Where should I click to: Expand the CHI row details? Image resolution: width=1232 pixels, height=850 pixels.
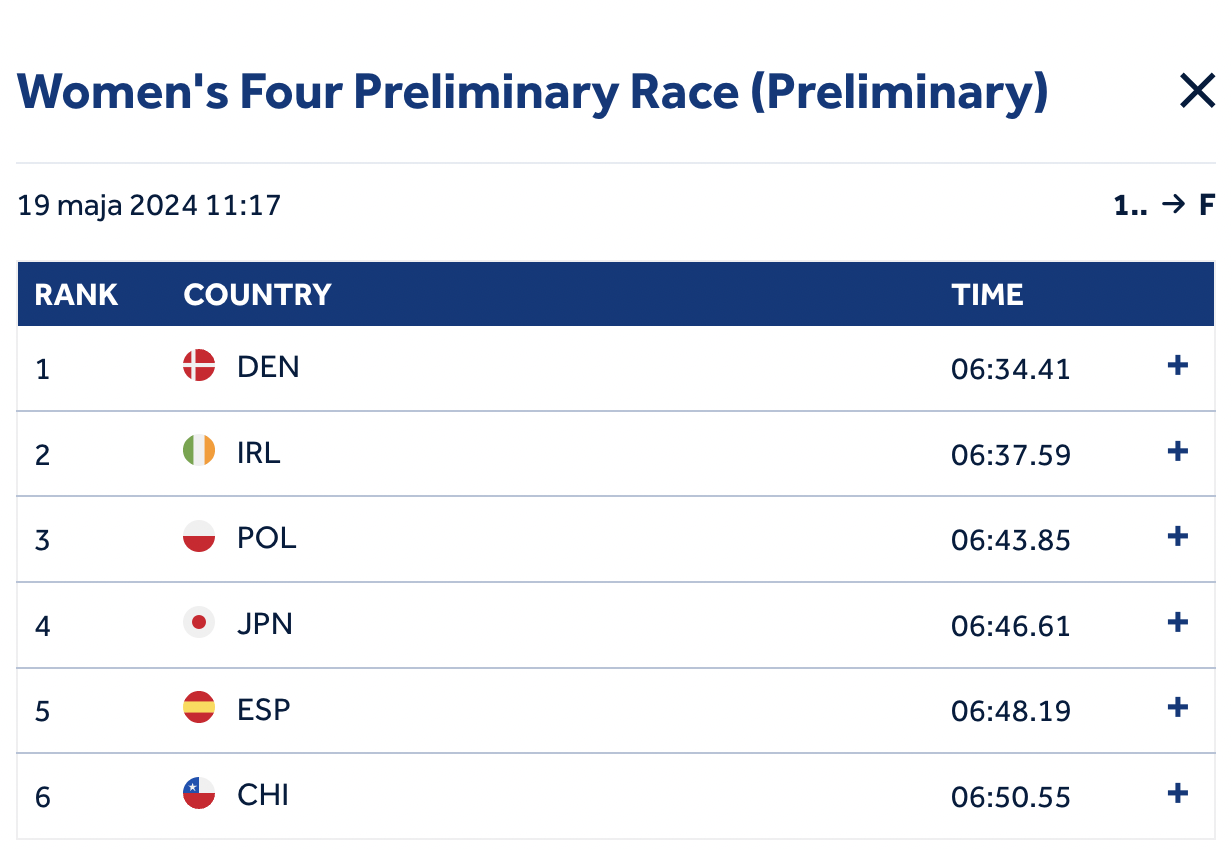[x=1178, y=794]
